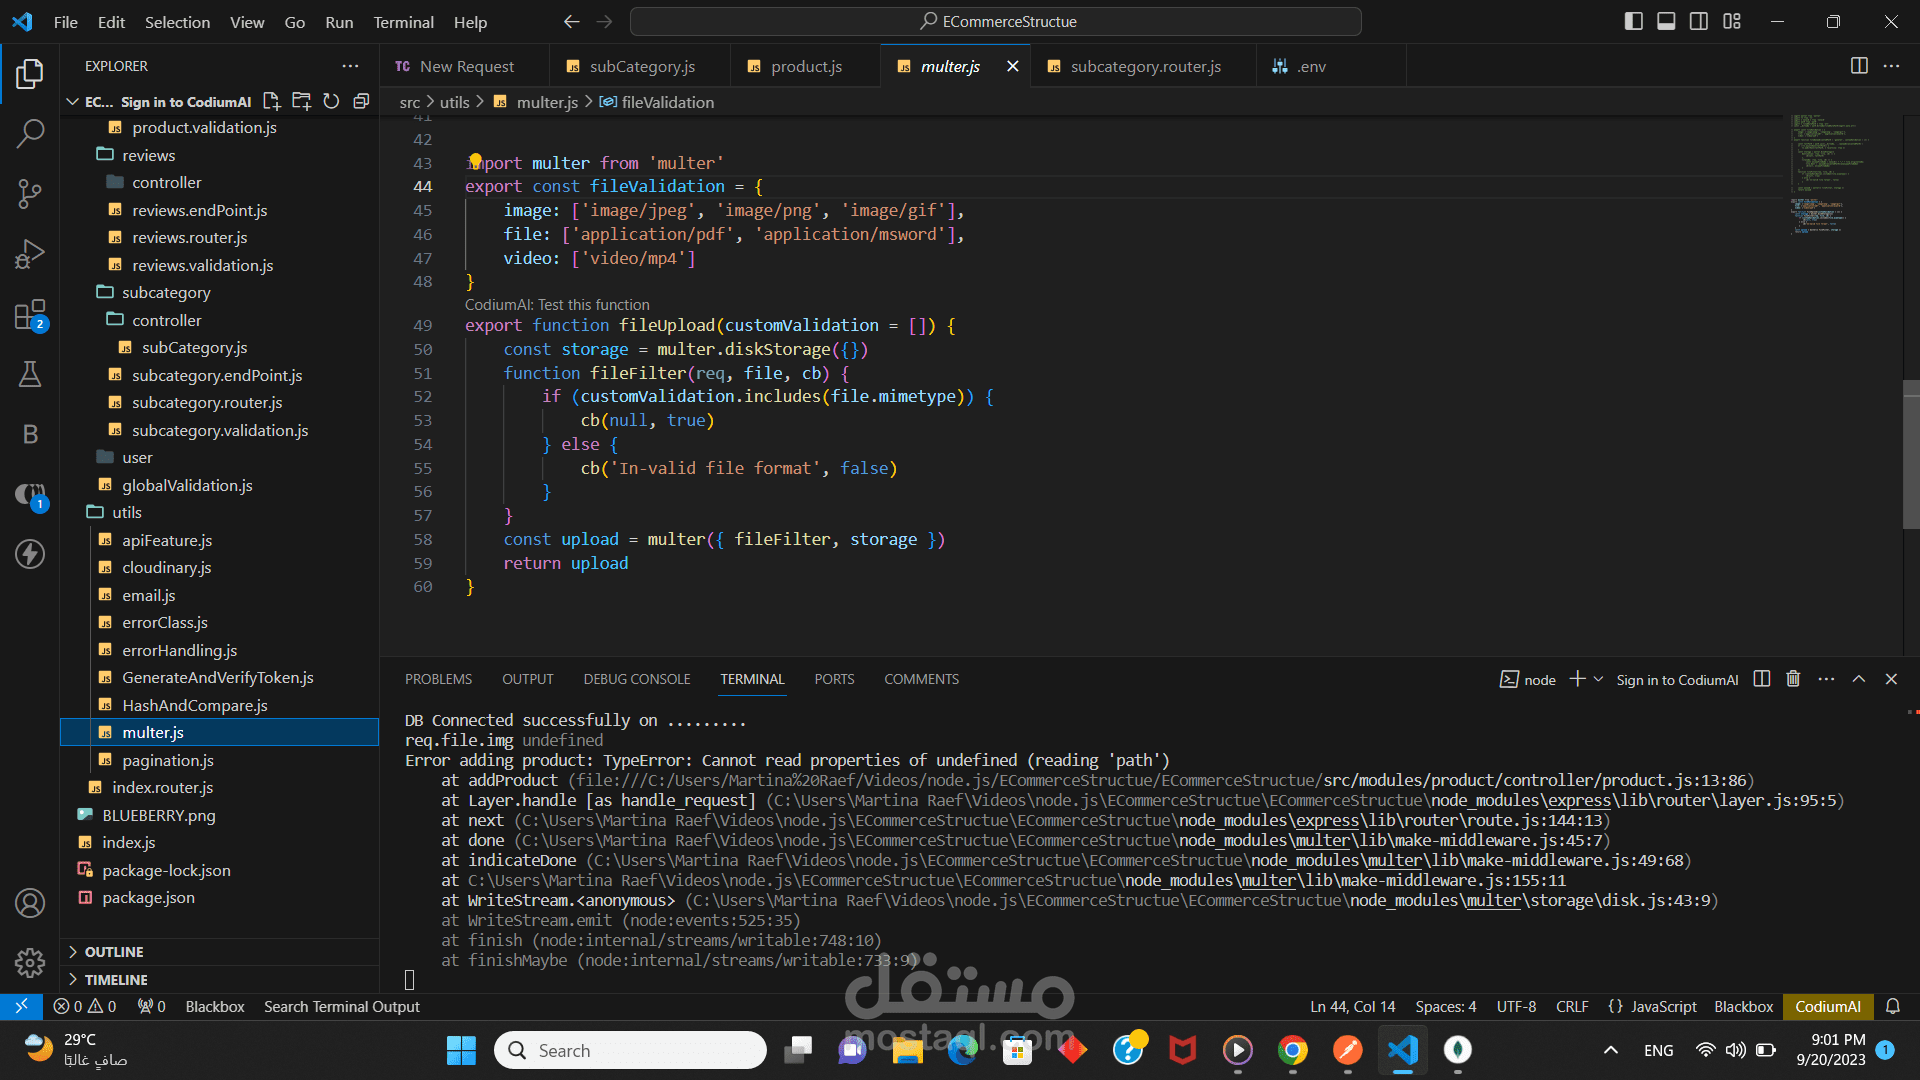Toggle the primary sidebar visibility
Viewport: 1920px width, 1080px height.
click(x=1633, y=20)
